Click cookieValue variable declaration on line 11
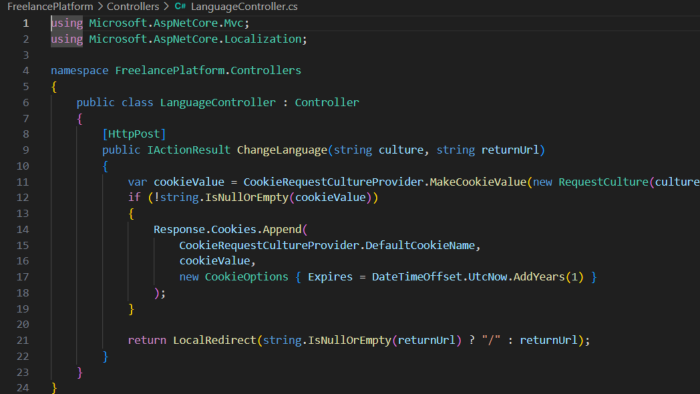The width and height of the screenshot is (700, 394). (x=189, y=182)
